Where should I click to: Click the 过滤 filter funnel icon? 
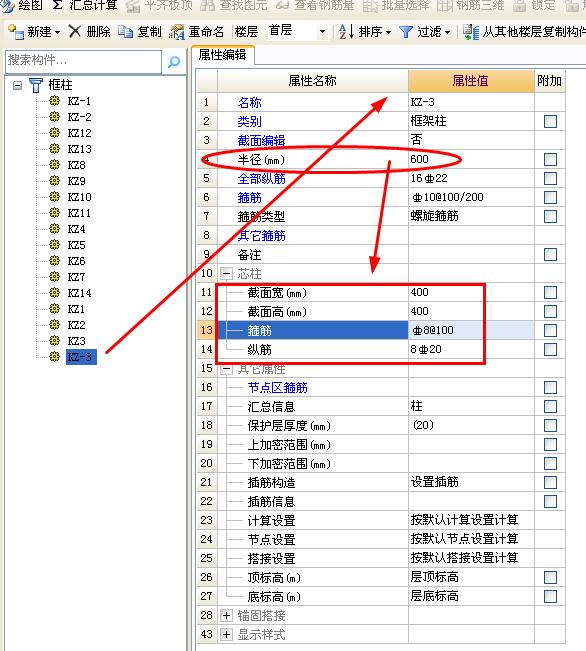(x=405, y=32)
